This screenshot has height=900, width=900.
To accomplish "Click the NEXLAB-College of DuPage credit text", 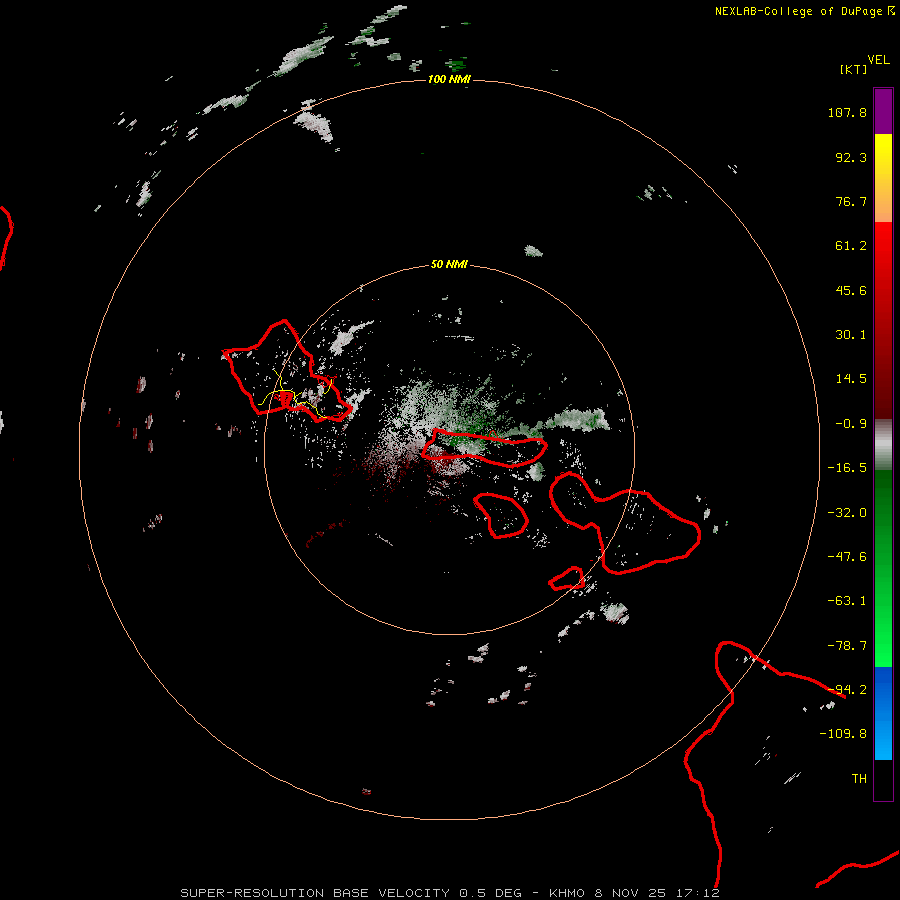I will click(x=804, y=11).
